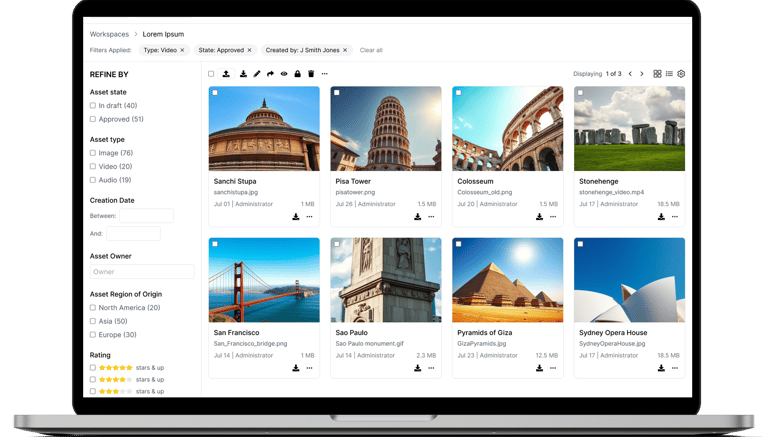Select the three stars & up filter
The image size is (768, 437).
coord(93,391)
